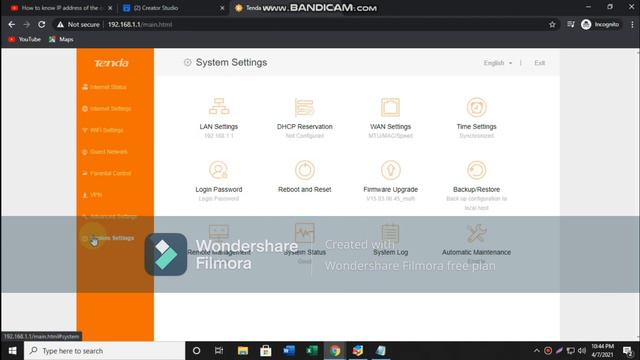Viewport: 640px width, 360px height.
Task: Close the How to know IP address tab
Action: pos(110,8)
